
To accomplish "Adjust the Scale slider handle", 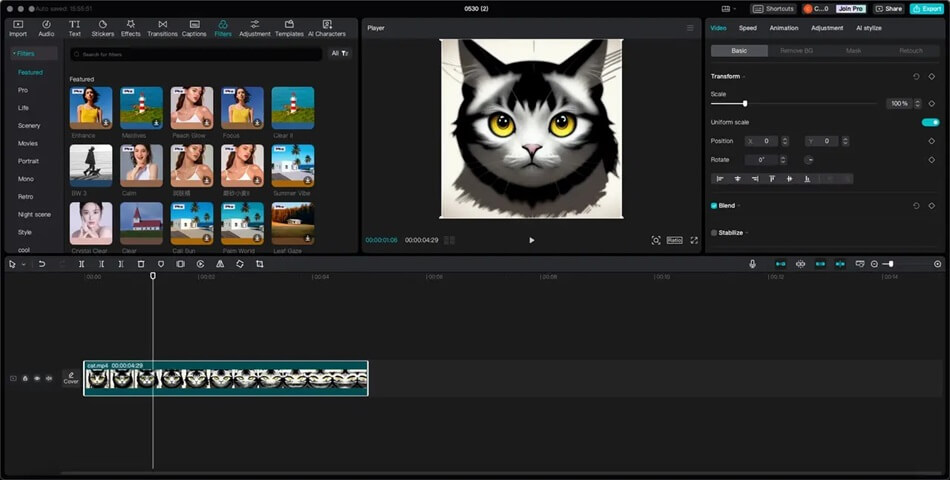I will (x=745, y=104).
